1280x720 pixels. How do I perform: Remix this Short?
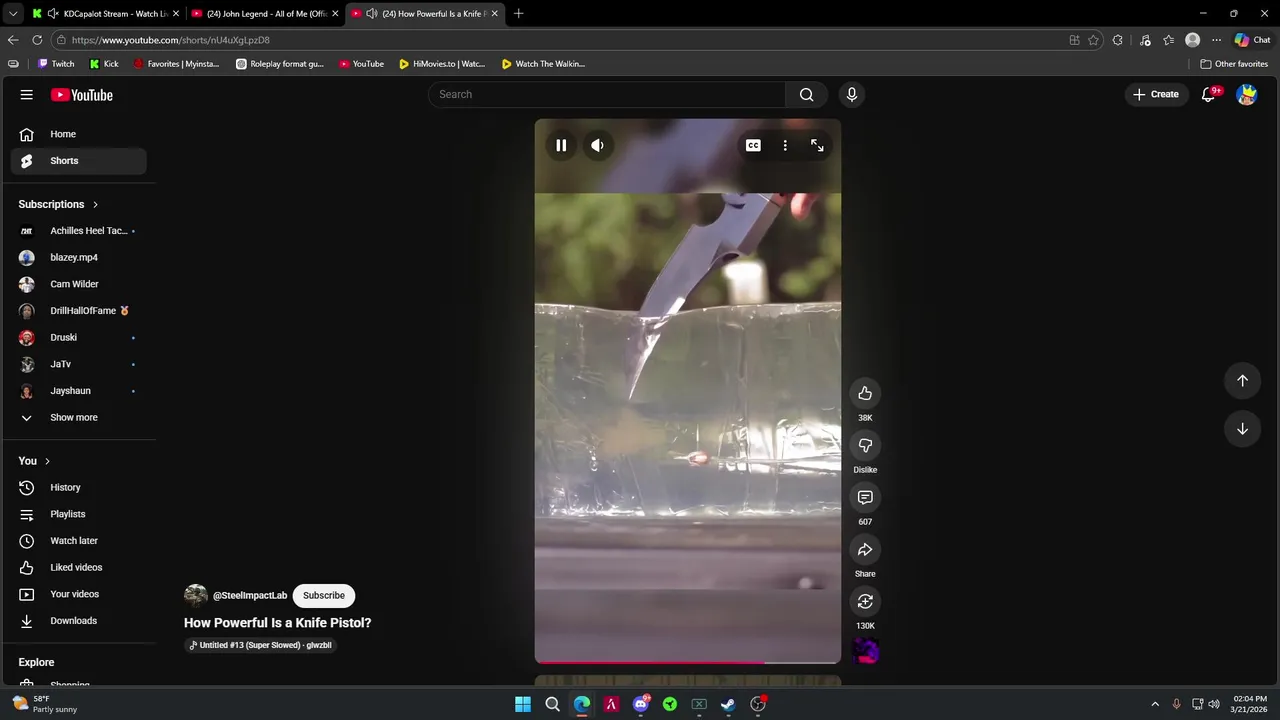(865, 601)
